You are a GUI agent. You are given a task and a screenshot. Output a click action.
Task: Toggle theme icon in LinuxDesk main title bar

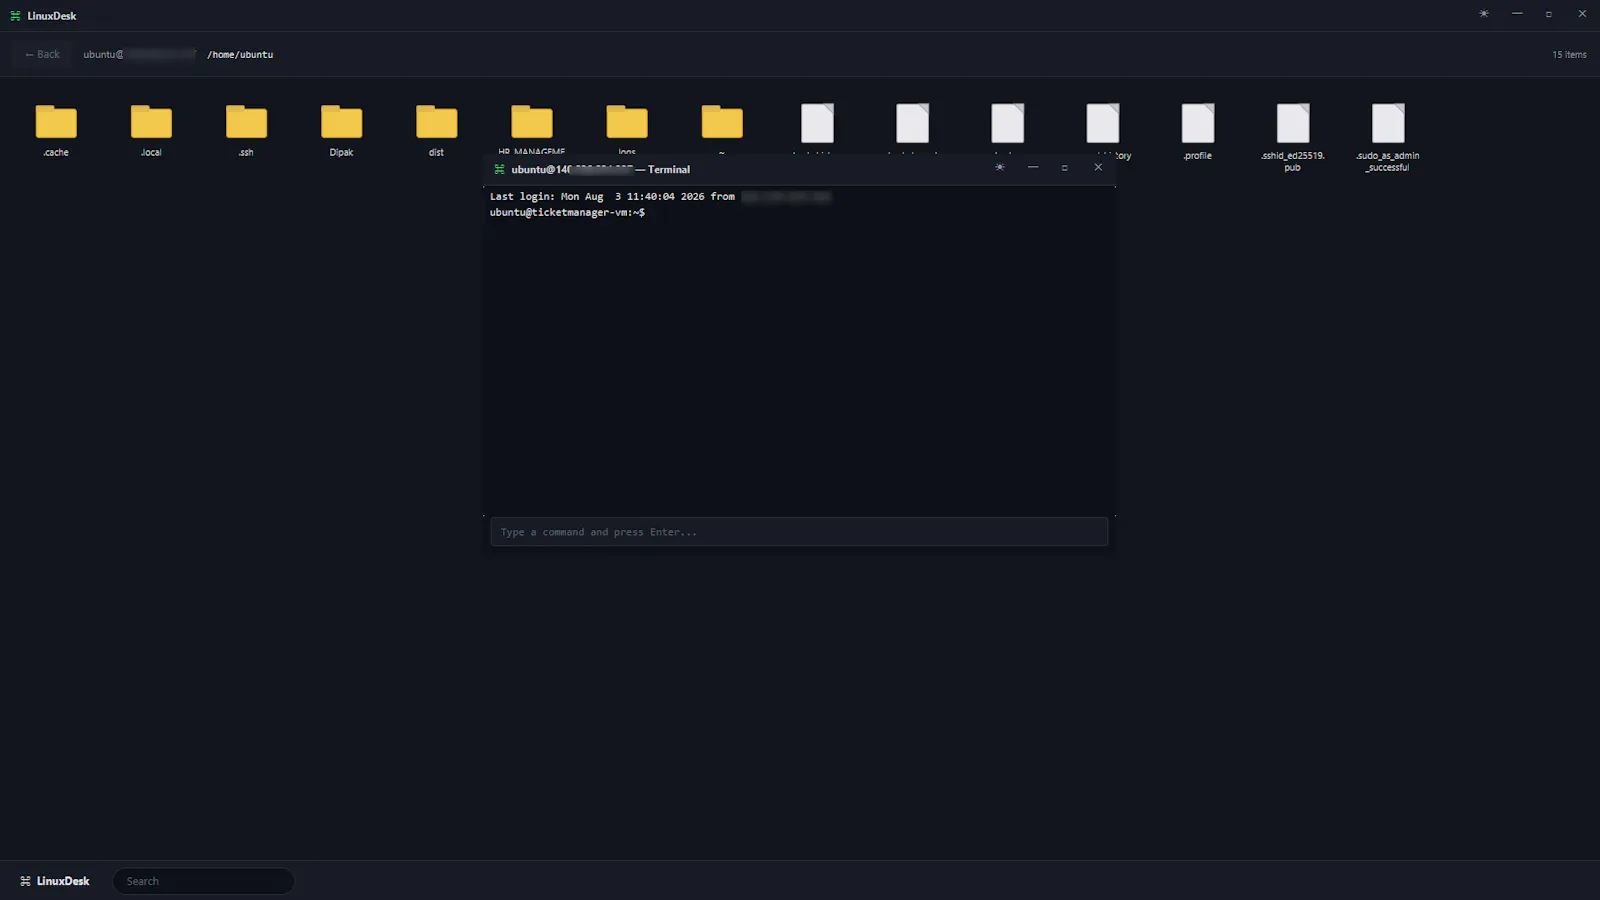(x=1484, y=14)
